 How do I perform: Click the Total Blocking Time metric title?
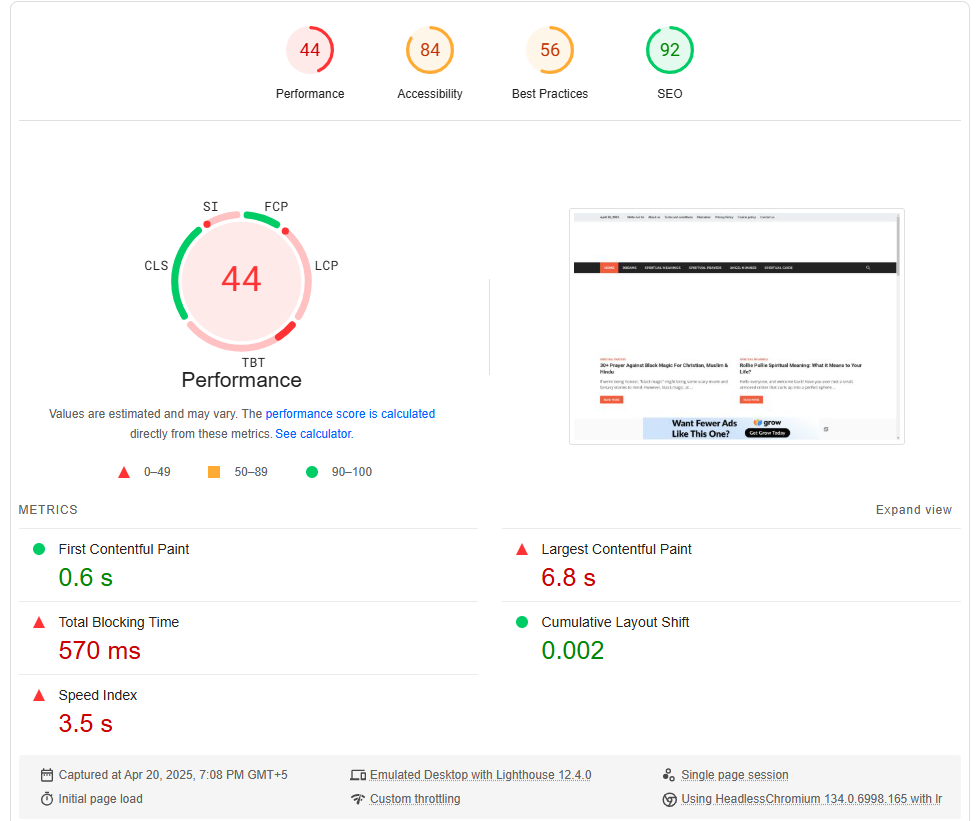[x=118, y=622]
